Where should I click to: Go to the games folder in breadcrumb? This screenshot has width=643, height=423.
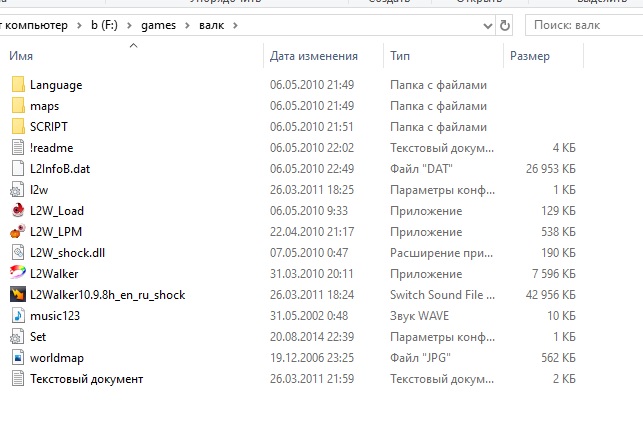[x=158, y=25]
